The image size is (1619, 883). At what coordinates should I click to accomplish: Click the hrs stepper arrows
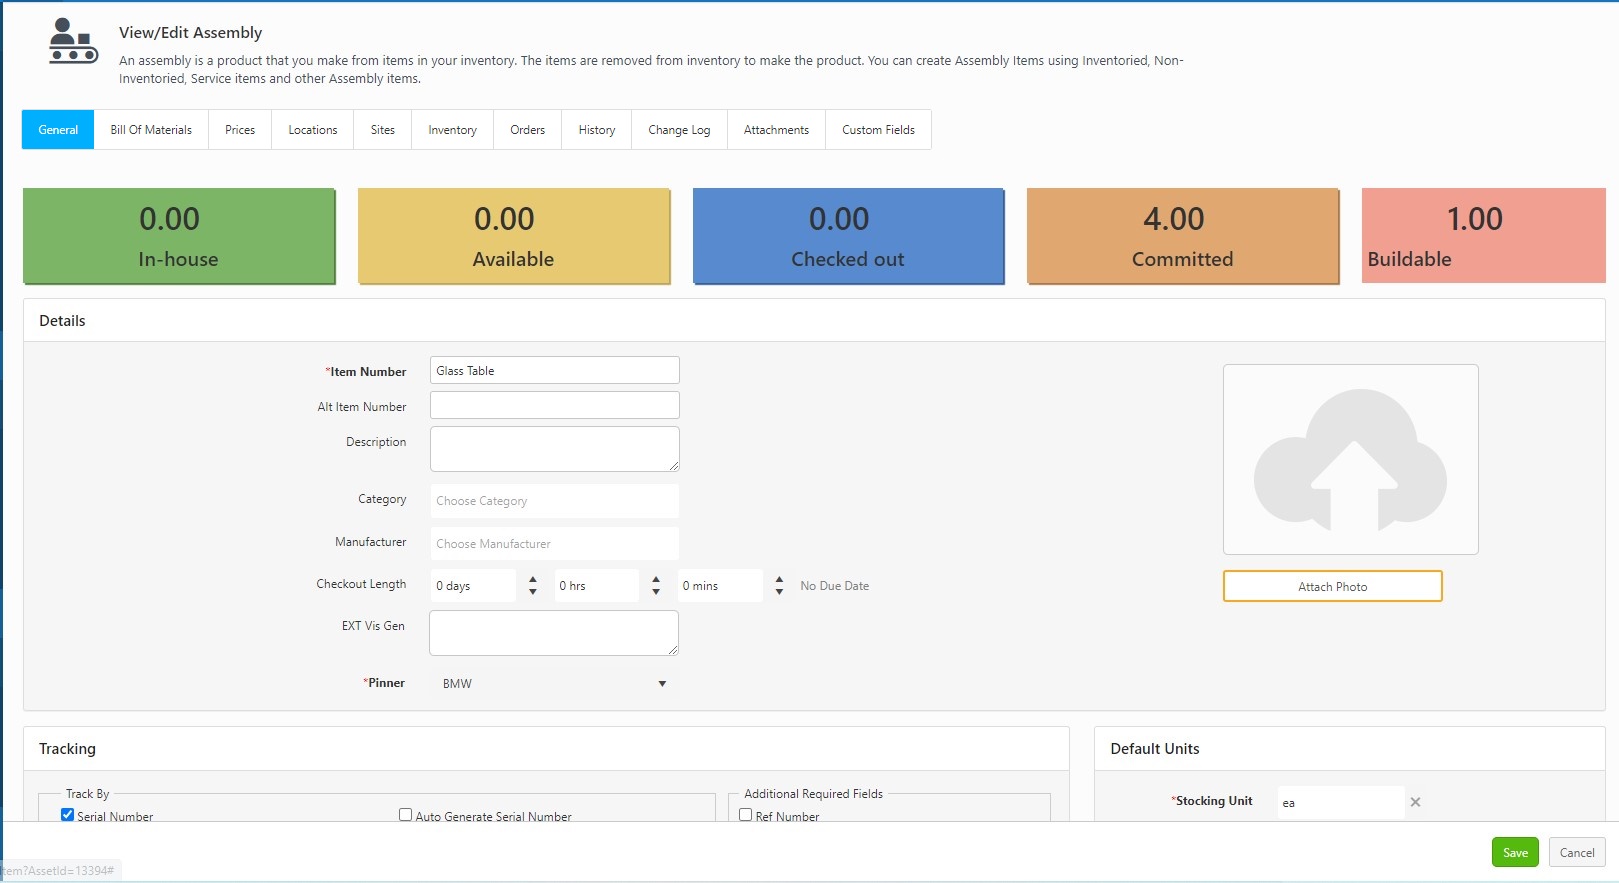656,586
